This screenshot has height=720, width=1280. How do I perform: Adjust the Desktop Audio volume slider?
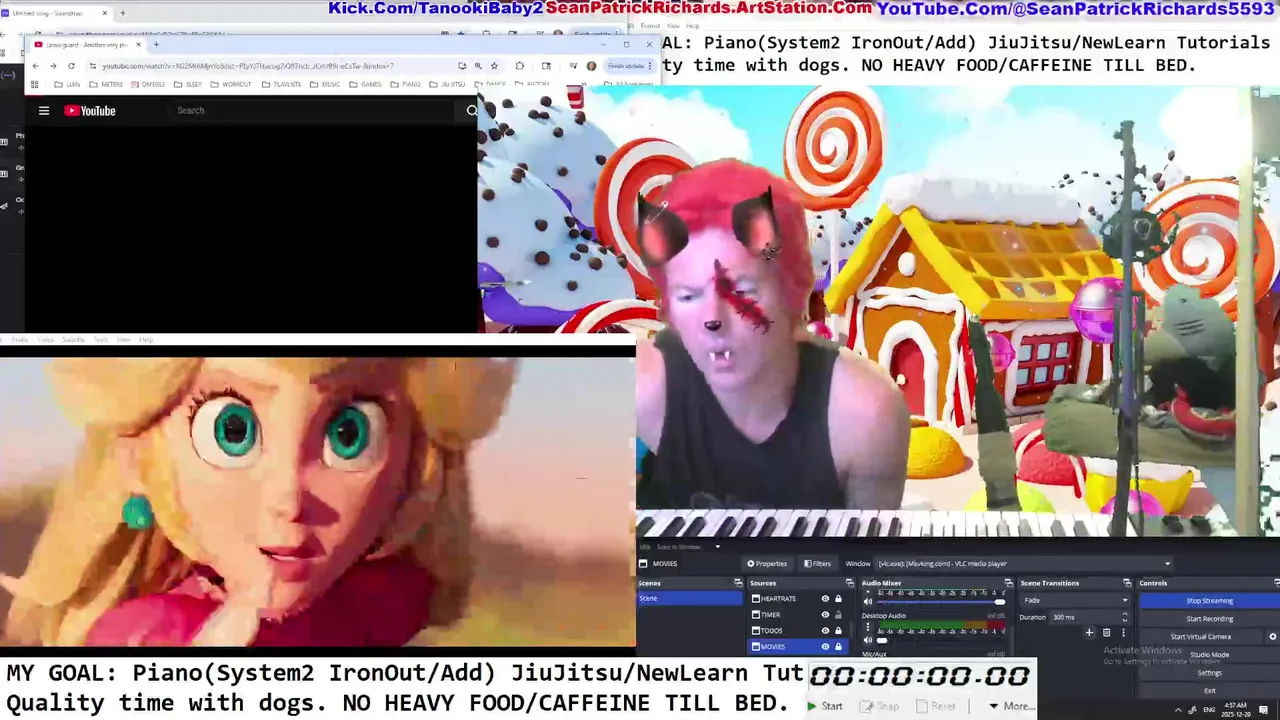(940, 640)
